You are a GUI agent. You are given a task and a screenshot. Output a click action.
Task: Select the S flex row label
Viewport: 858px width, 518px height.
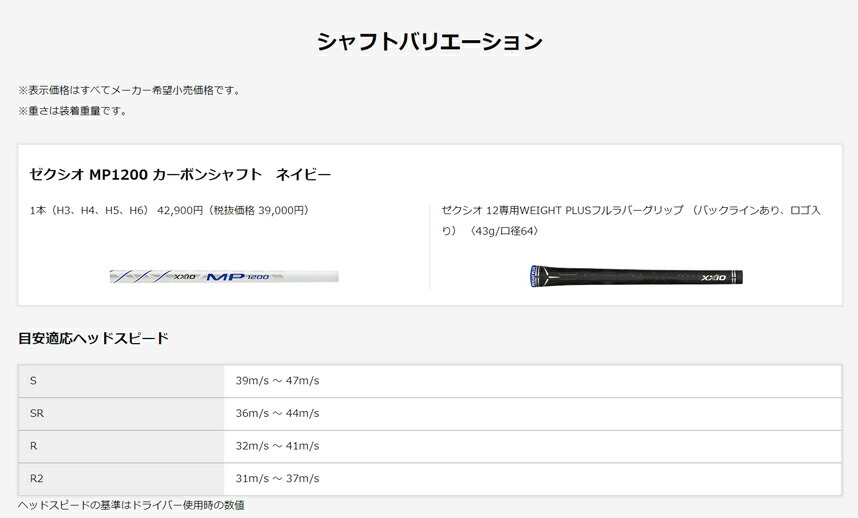(x=33, y=381)
